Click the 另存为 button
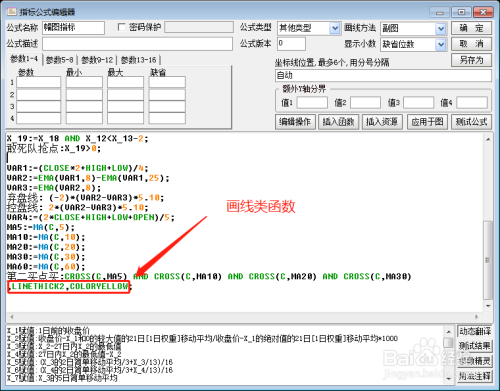 click(x=471, y=60)
